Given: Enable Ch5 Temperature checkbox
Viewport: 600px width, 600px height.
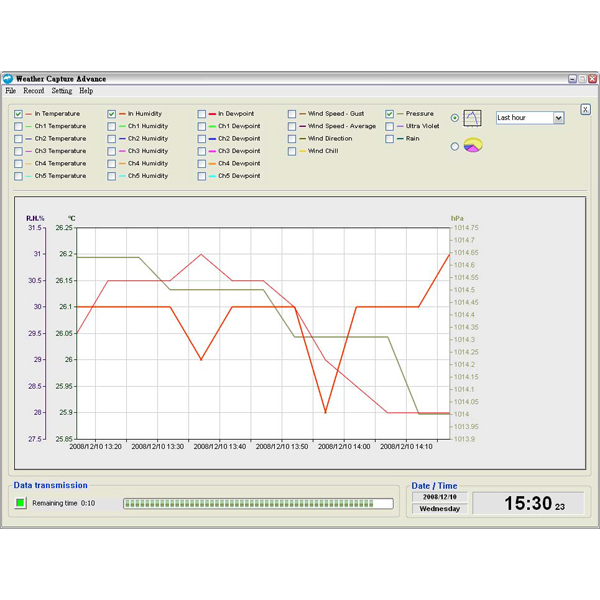Looking at the screenshot, I should (x=18, y=176).
